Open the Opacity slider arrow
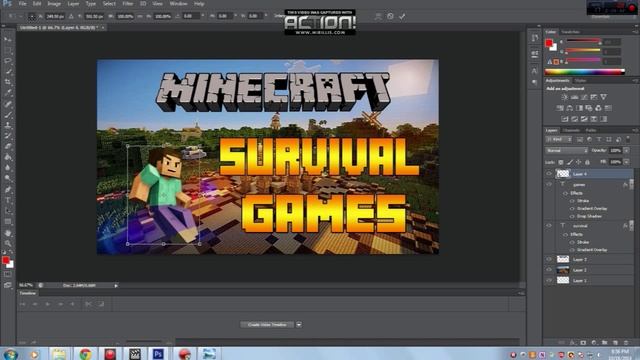 pos(627,151)
